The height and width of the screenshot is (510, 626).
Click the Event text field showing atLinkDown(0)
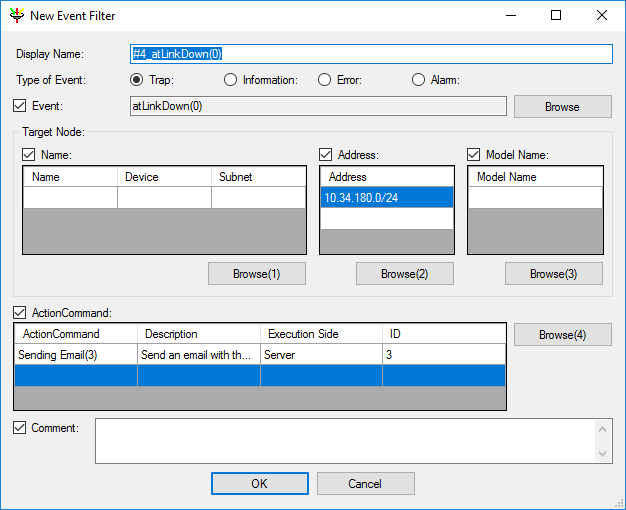click(x=318, y=106)
